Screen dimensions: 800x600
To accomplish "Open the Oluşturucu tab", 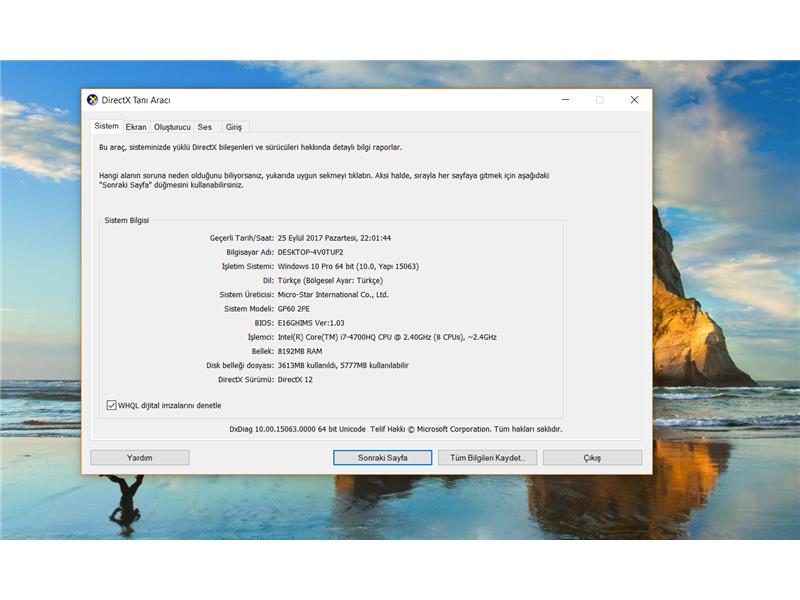I will coord(172,127).
